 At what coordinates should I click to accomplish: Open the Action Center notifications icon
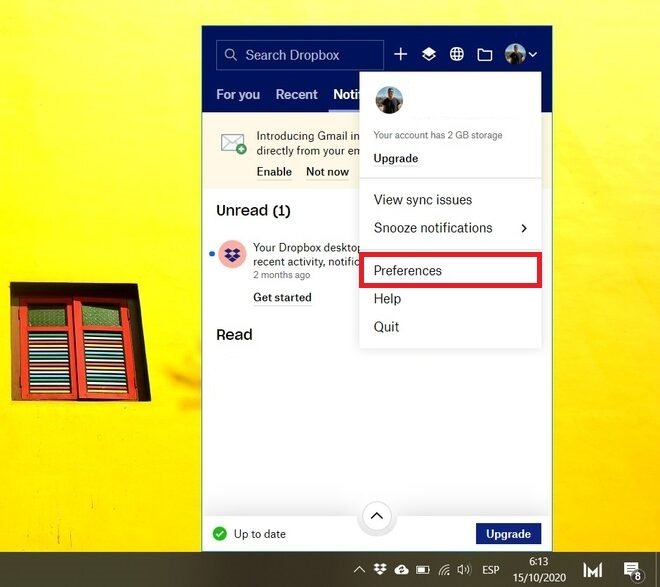point(633,570)
